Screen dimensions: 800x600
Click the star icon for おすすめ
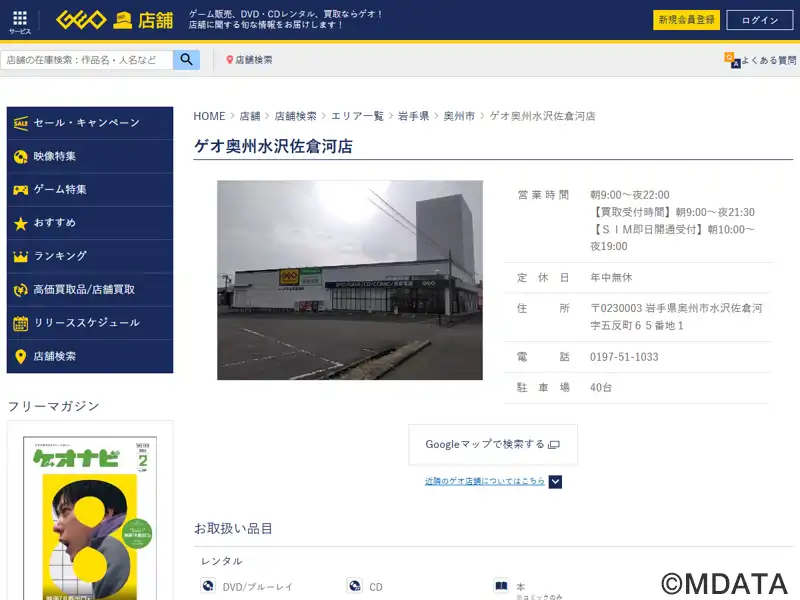click(x=21, y=223)
